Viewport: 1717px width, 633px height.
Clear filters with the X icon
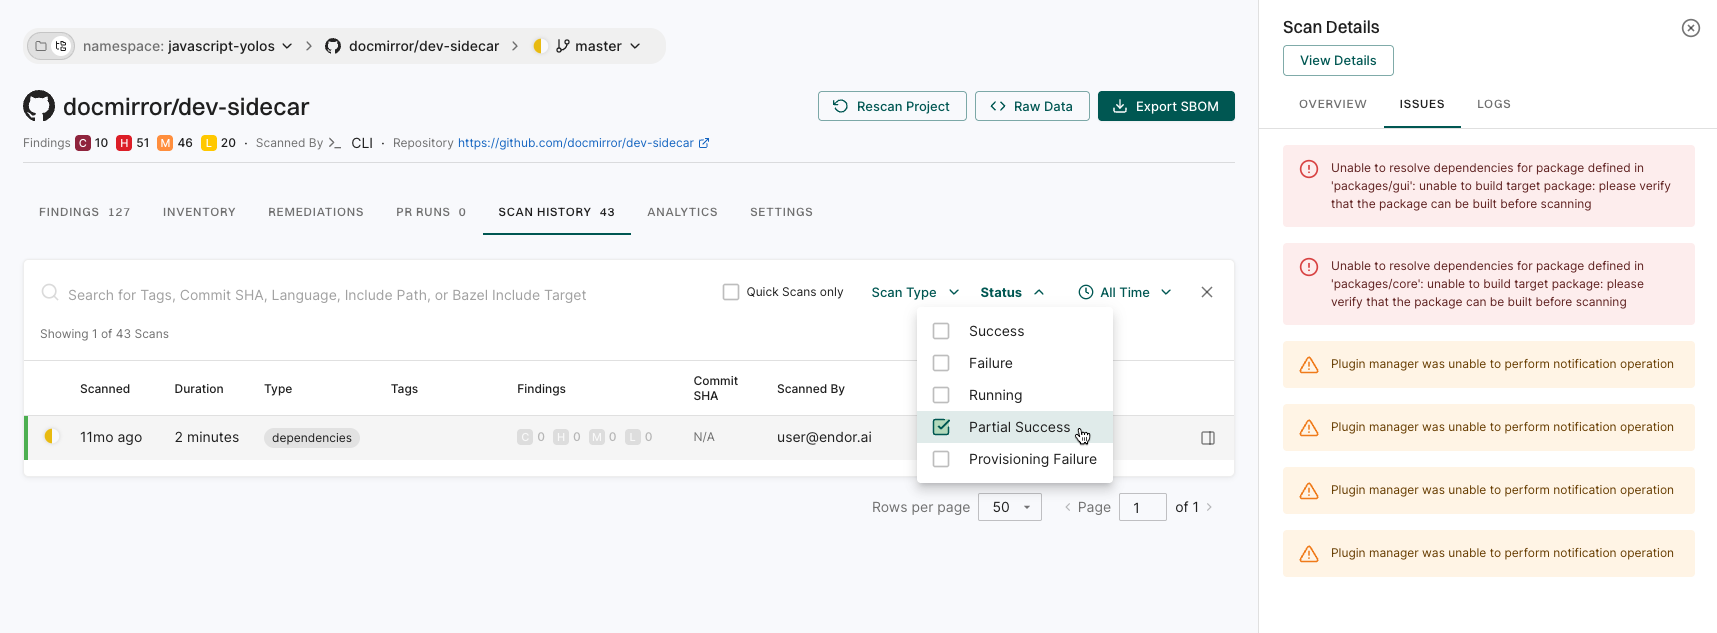click(1207, 292)
